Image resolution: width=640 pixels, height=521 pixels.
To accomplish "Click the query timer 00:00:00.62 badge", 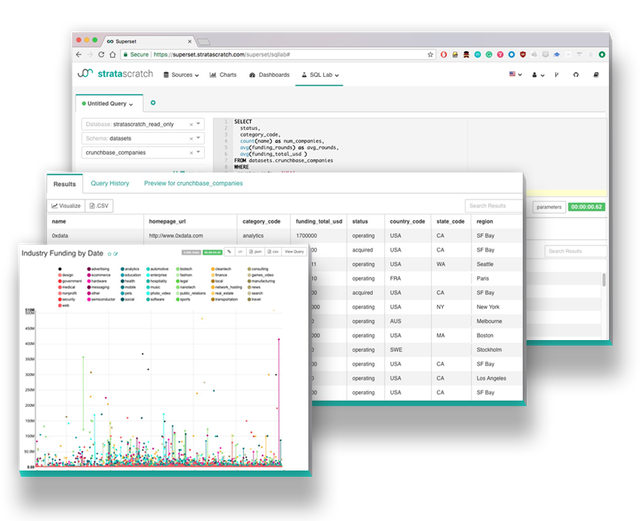I will (587, 207).
